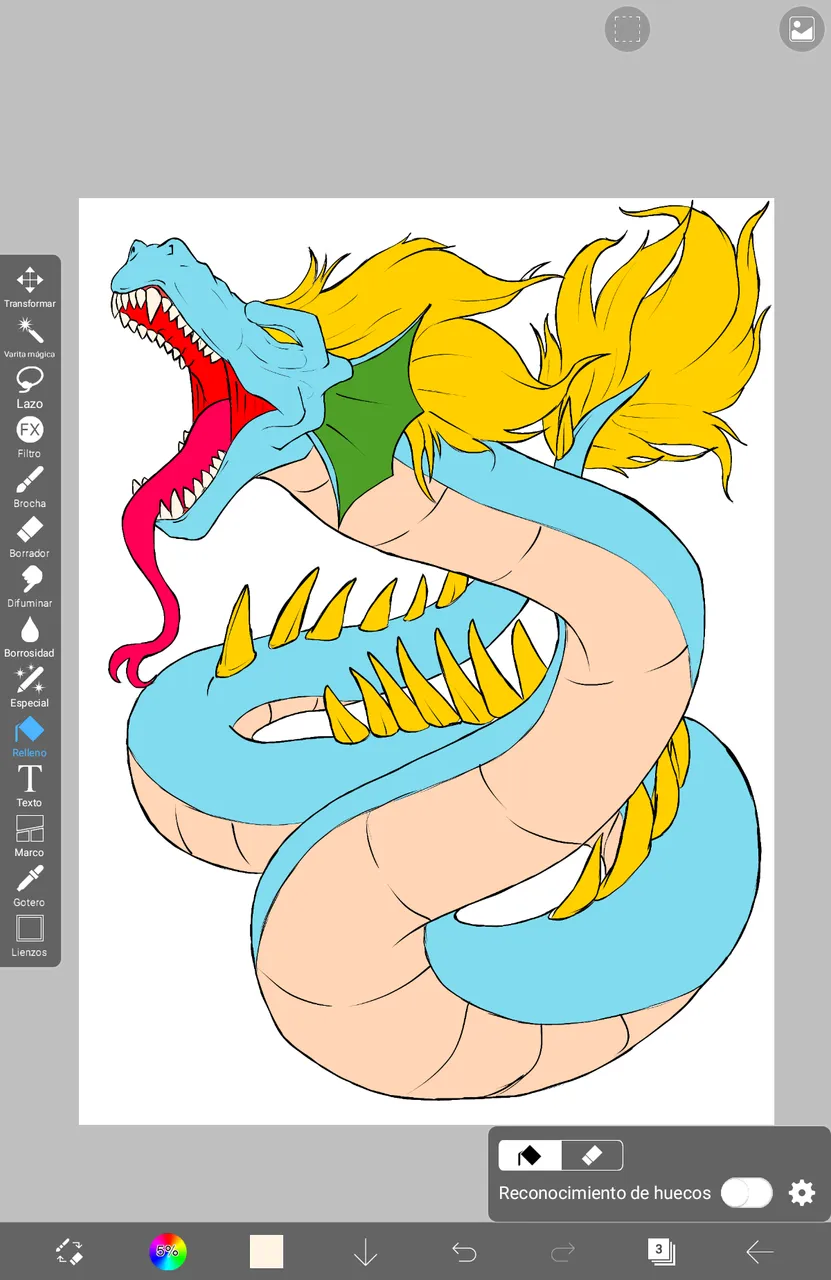Select the Borrador eraser tool
831x1280 pixels.
pyautogui.click(x=29, y=536)
